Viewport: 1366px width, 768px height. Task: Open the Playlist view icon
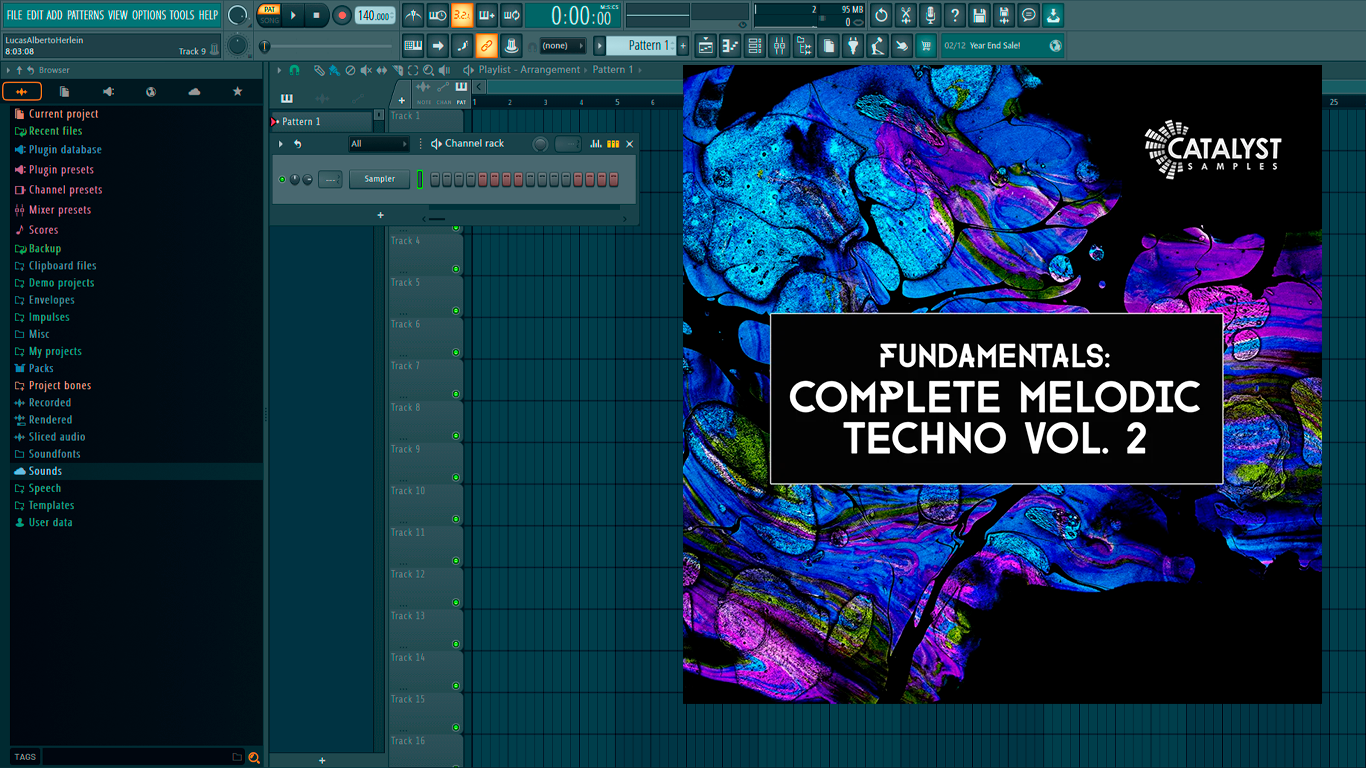(707, 45)
